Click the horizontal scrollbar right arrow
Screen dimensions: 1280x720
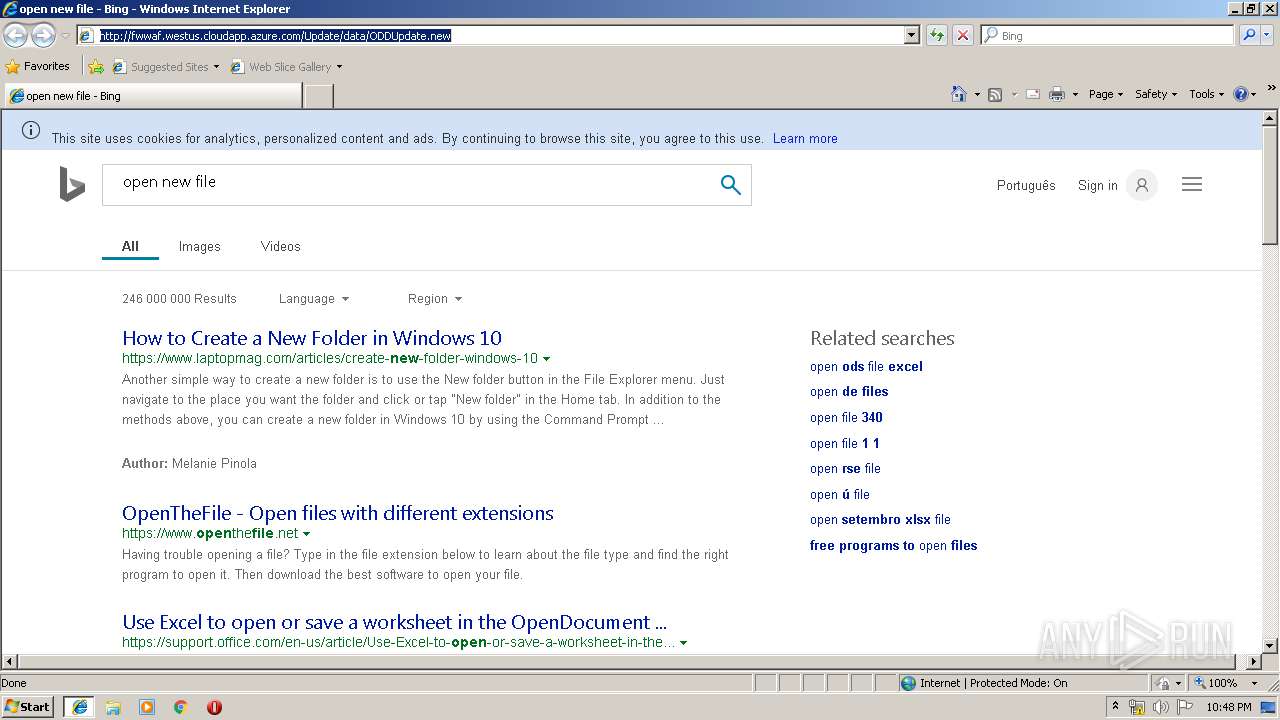pos(1254,661)
